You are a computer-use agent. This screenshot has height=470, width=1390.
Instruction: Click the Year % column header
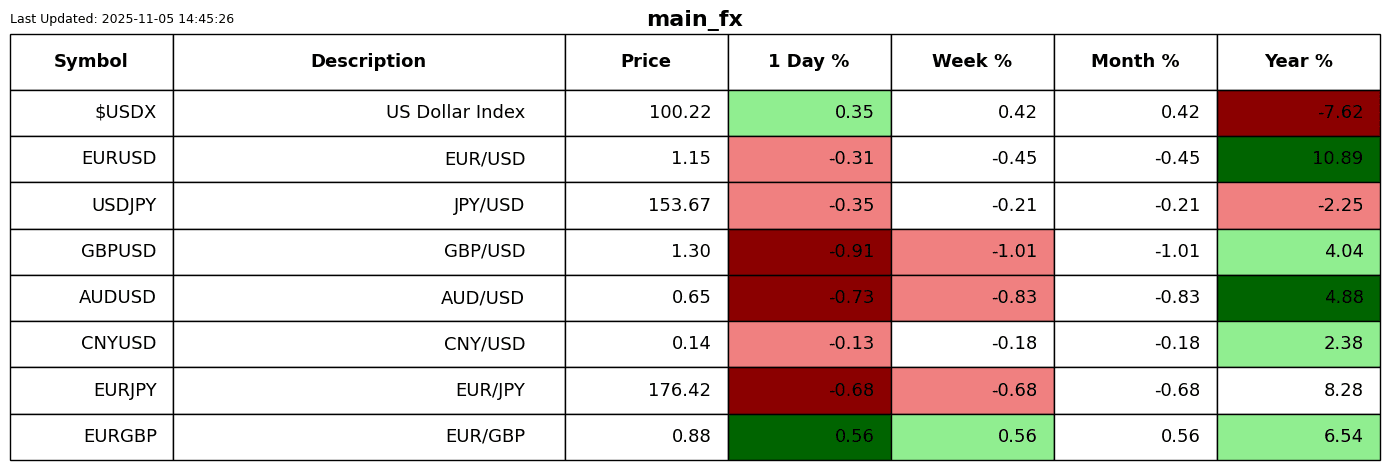coord(1298,62)
